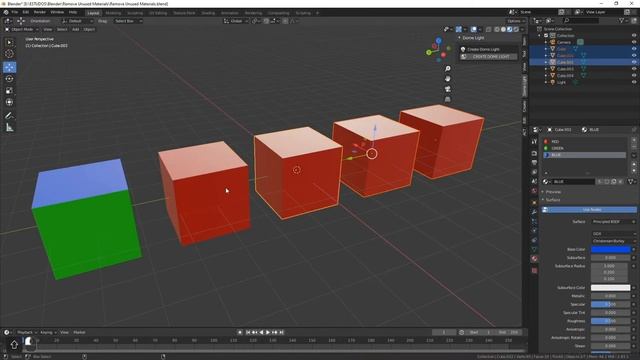Image resolution: width=640 pixels, height=360 pixels.
Task: Open the Window menu
Action: [x=57, y=12]
